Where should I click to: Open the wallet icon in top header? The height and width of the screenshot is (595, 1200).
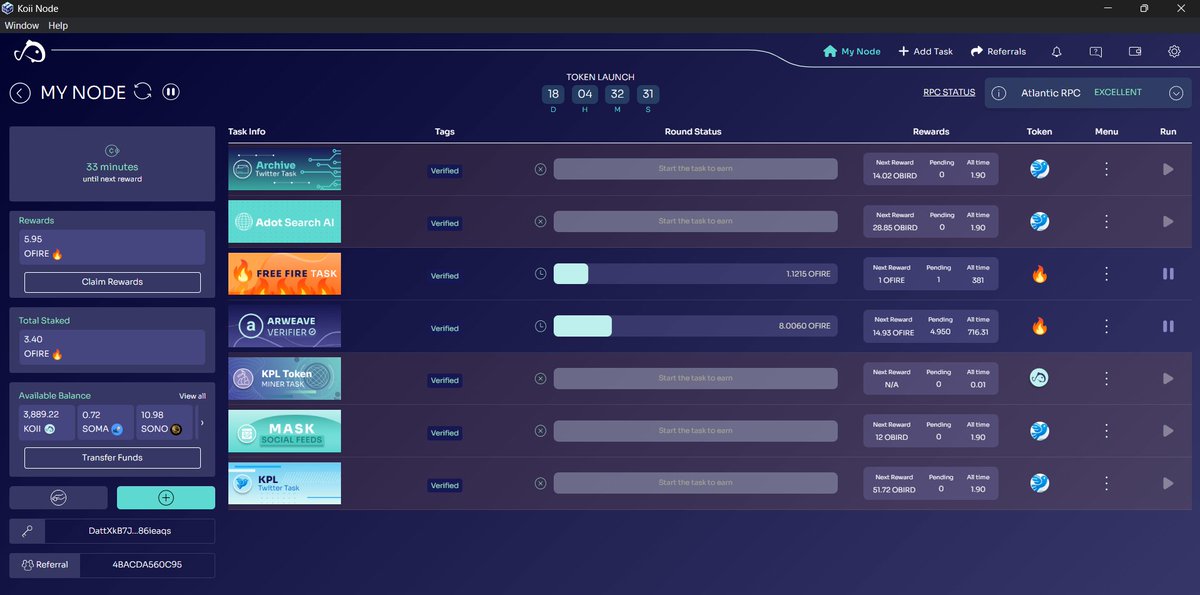tap(1135, 51)
